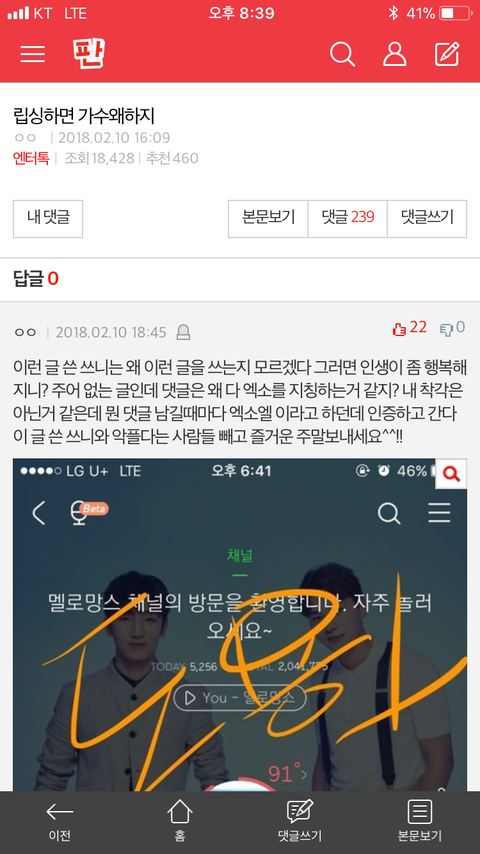Viewport: 480px width, 854px height.
Task: Tap the 홈 house icon in bottom bar
Action: [180, 821]
